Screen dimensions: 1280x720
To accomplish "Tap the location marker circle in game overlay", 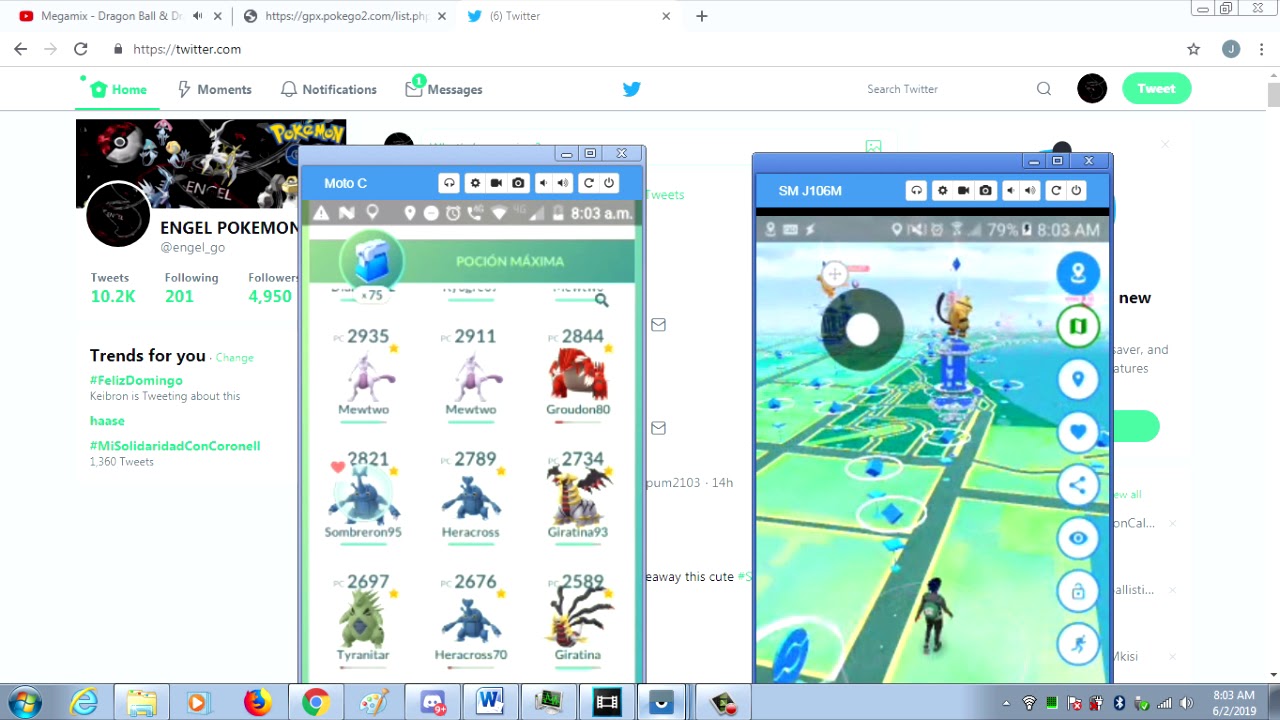I will click(1078, 379).
